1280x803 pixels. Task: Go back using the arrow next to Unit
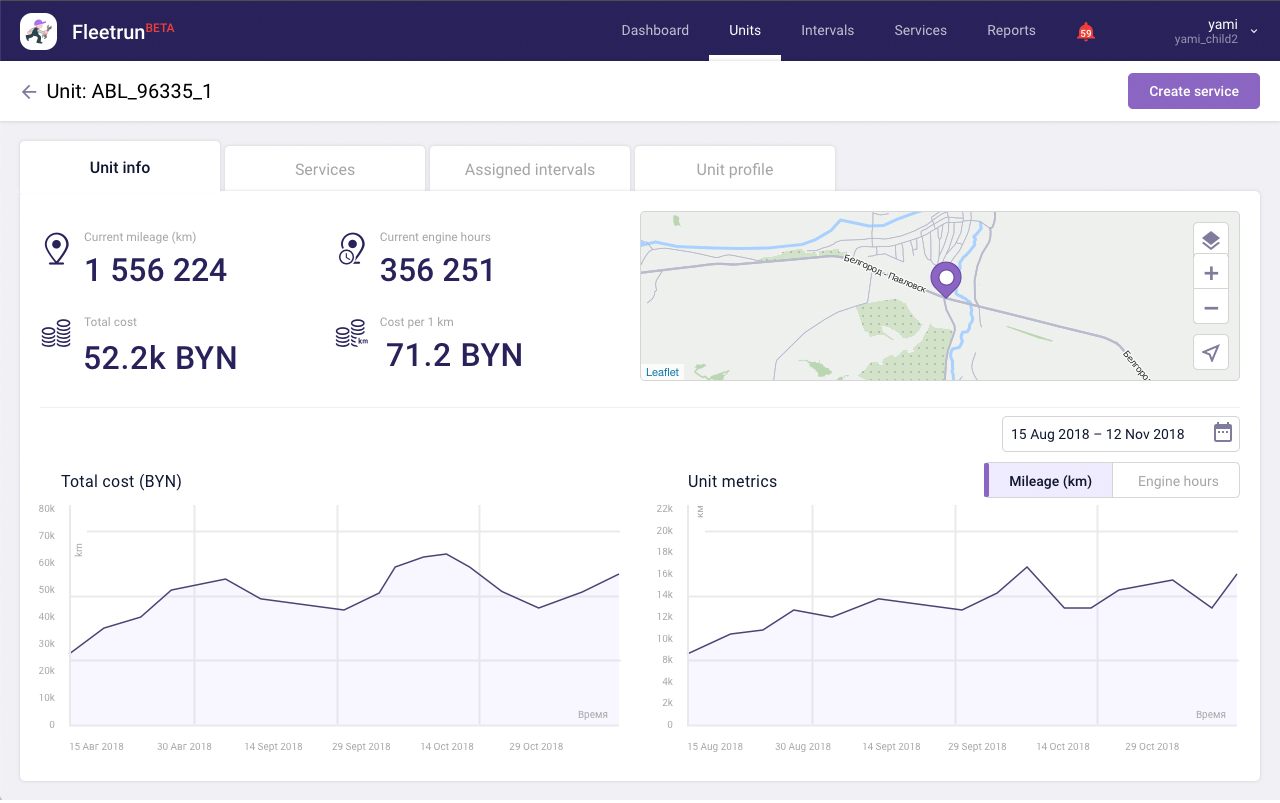click(x=29, y=92)
